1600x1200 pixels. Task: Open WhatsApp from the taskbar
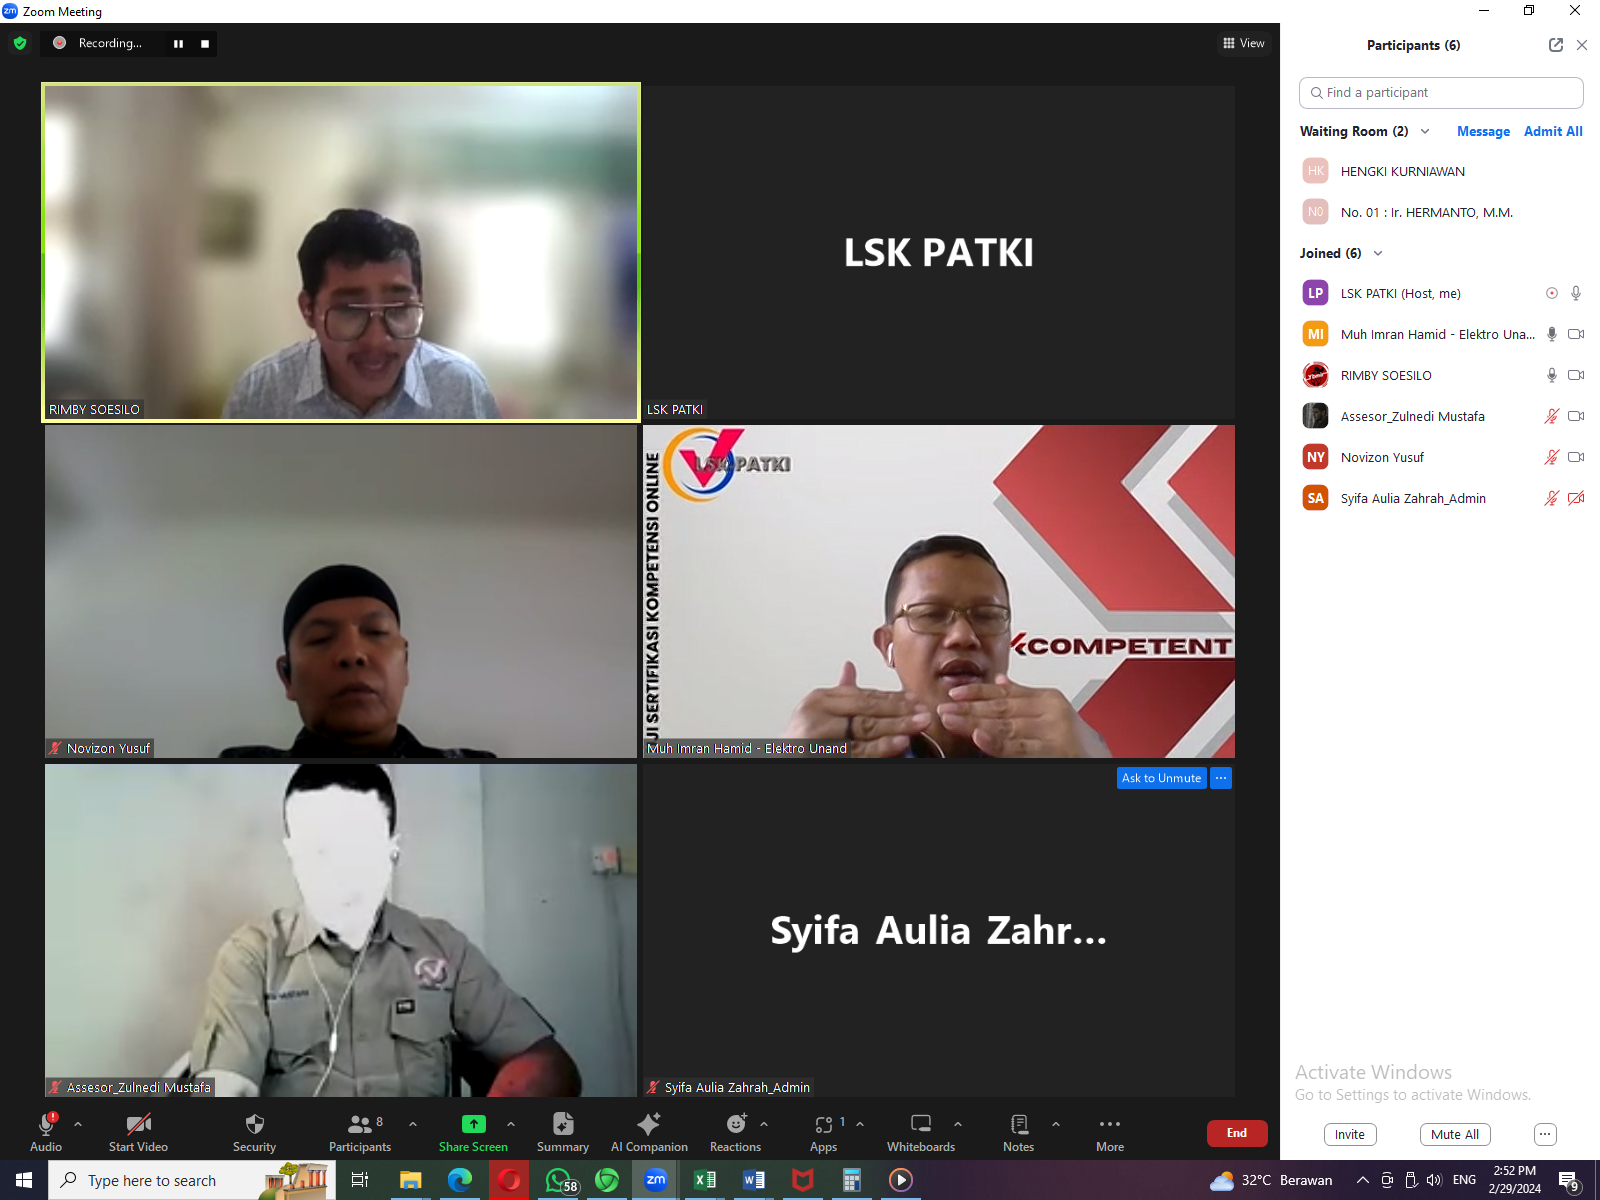(559, 1180)
